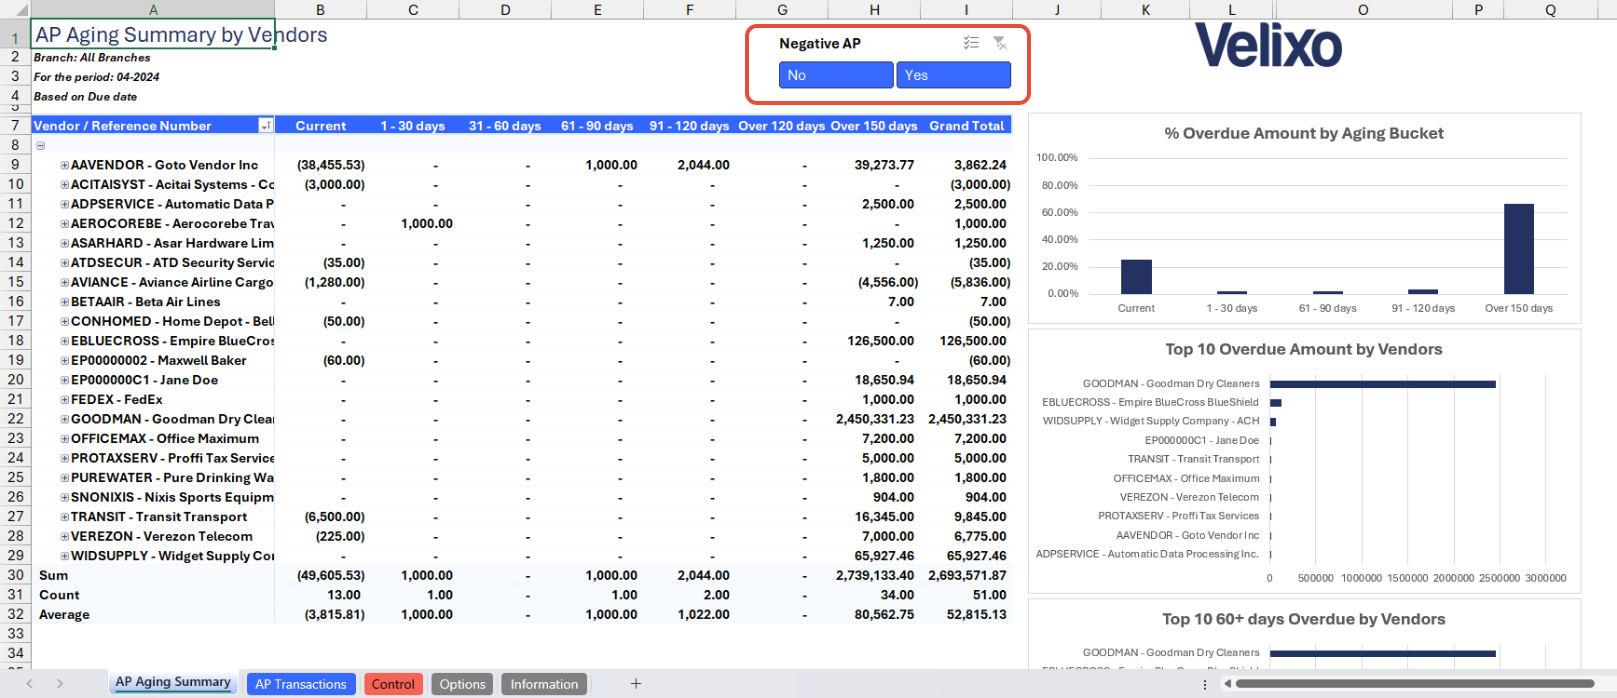Expand the AAVENDOR - Goto Vendor Inc row
The width and height of the screenshot is (1617, 698).
point(65,165)
